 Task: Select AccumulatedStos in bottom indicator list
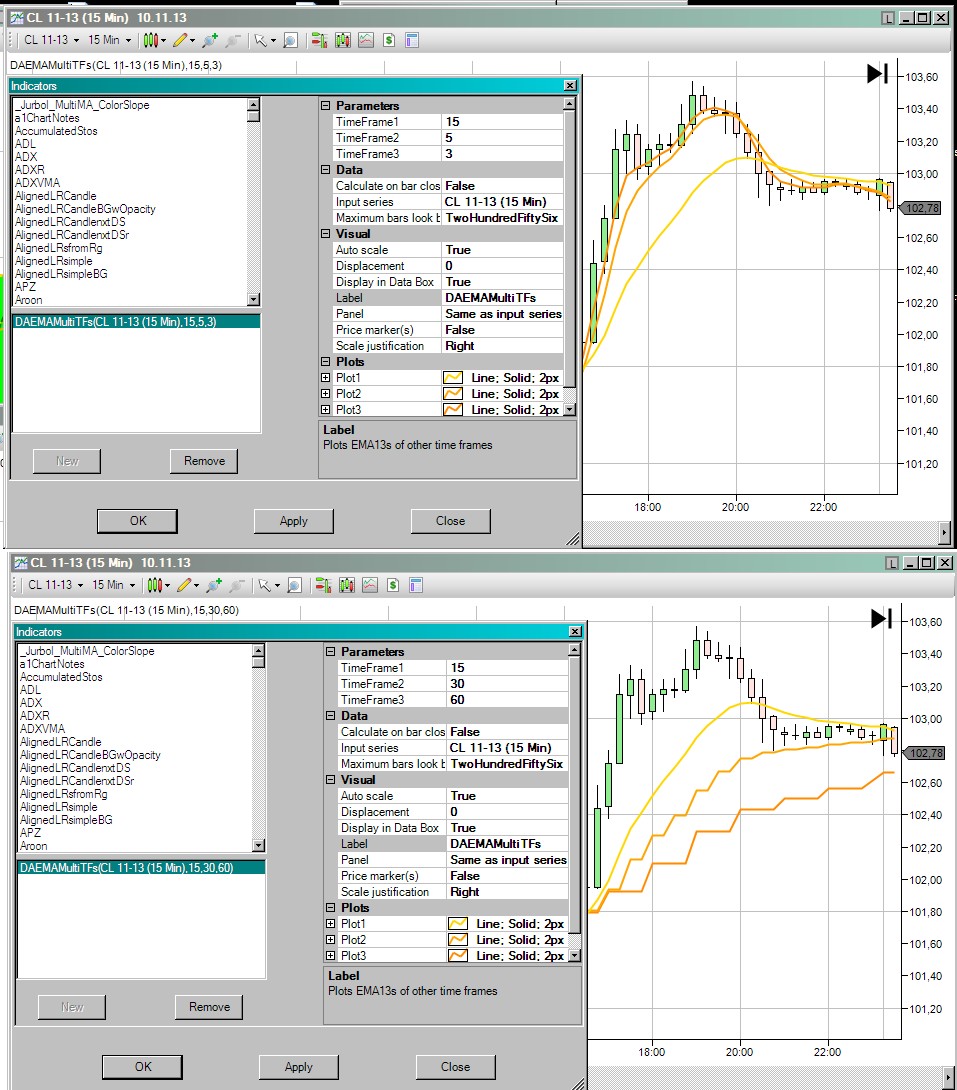tap(61, 677)
